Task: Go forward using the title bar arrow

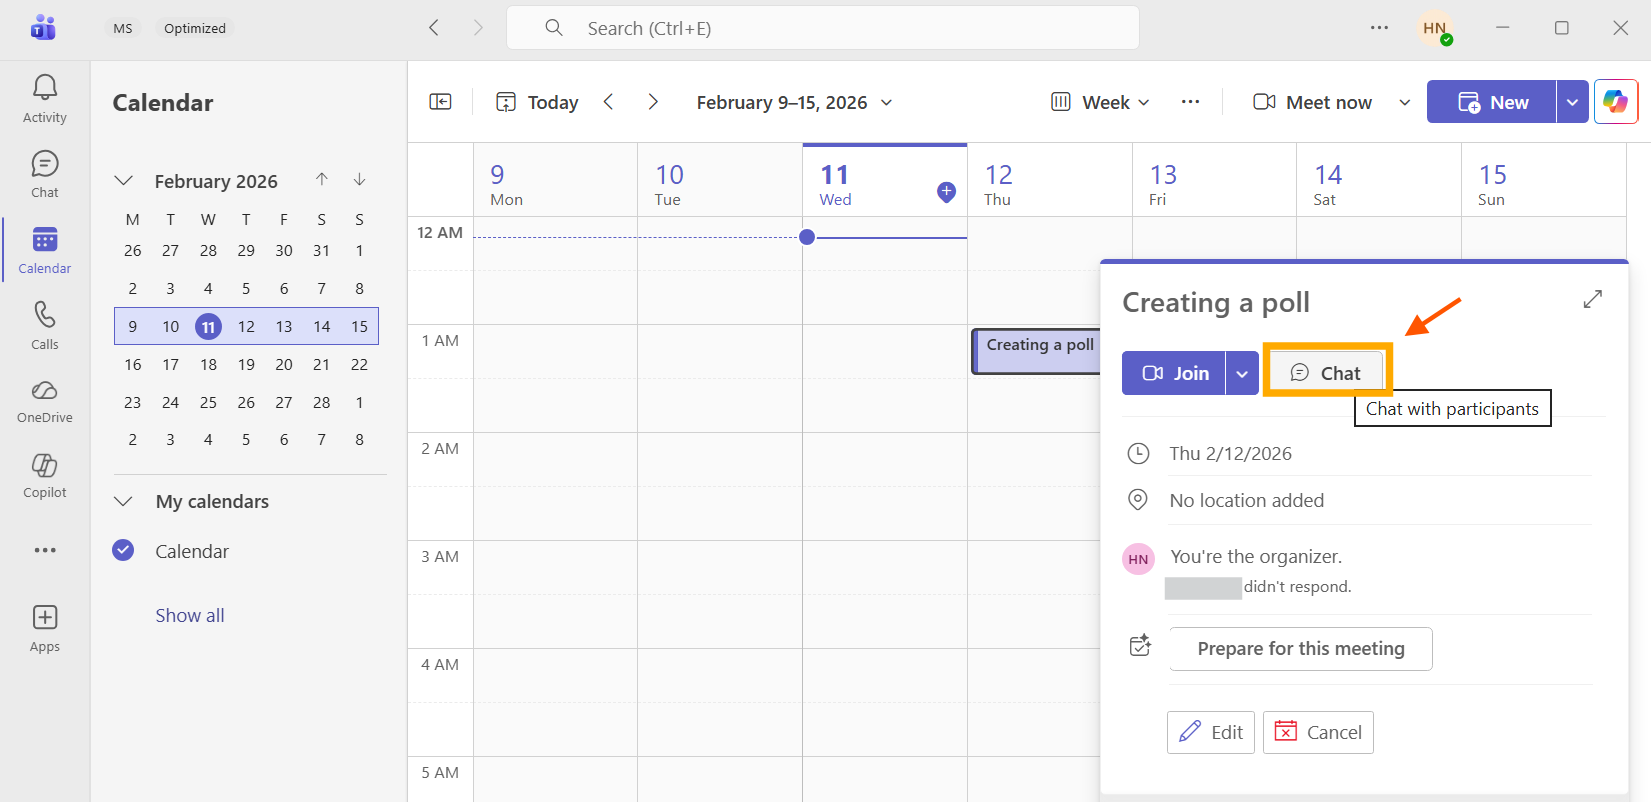Action: [x=478, y=28]
